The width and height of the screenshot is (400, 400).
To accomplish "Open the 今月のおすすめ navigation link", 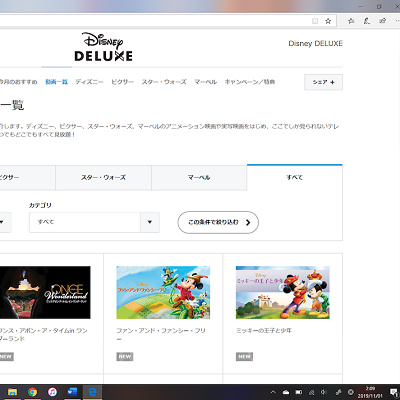I will pos(18,82).
